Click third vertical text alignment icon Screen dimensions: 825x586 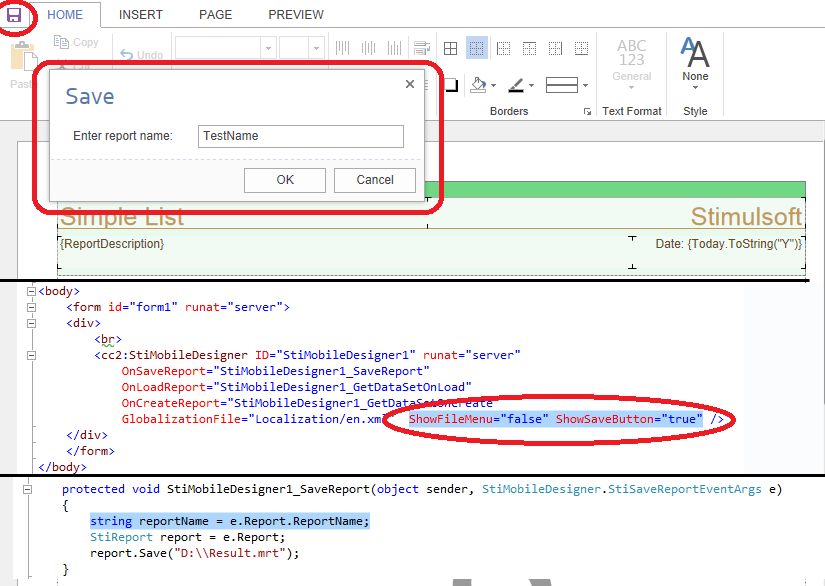(x=394, y=48)
